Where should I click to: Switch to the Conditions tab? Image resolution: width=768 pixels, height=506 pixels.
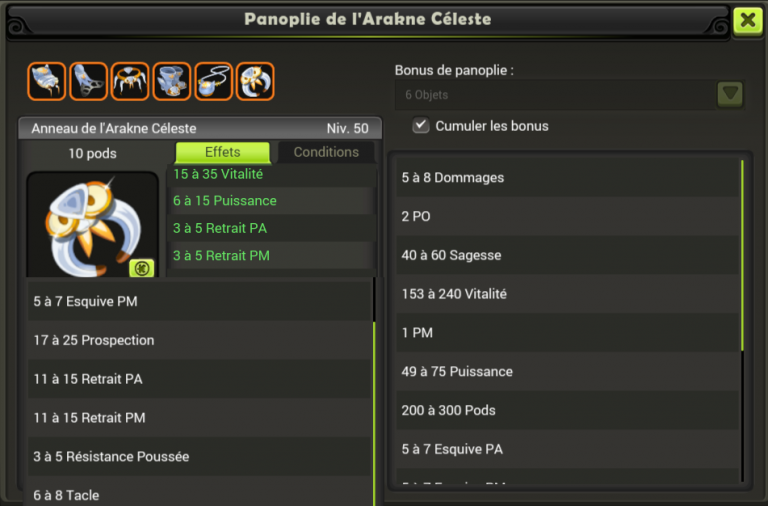(x=326, y=152)
